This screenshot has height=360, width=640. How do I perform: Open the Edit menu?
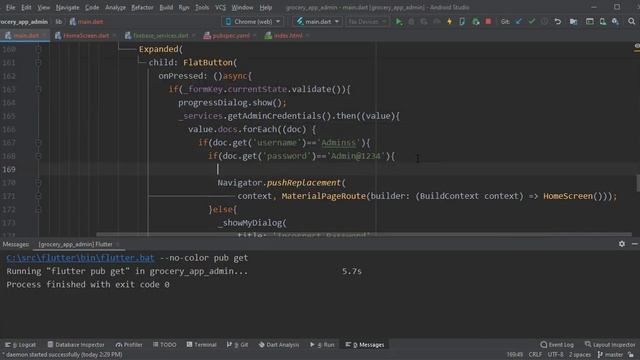tap(26, 7)
